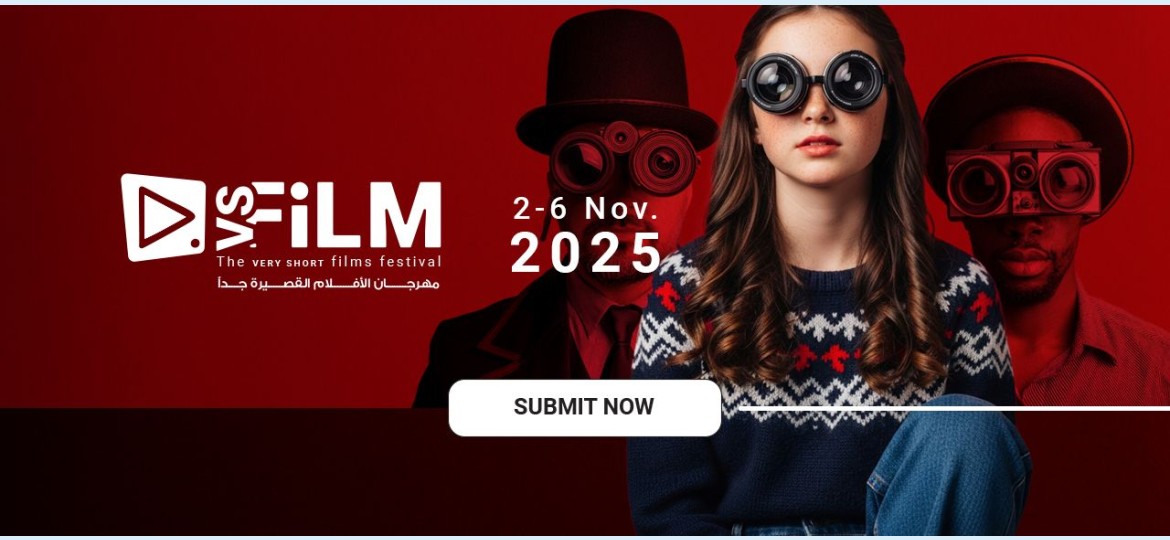This screenshot has width=1170, height=540.
Task: Click the white horizontal line beside button
Action: tap(954, 408)
